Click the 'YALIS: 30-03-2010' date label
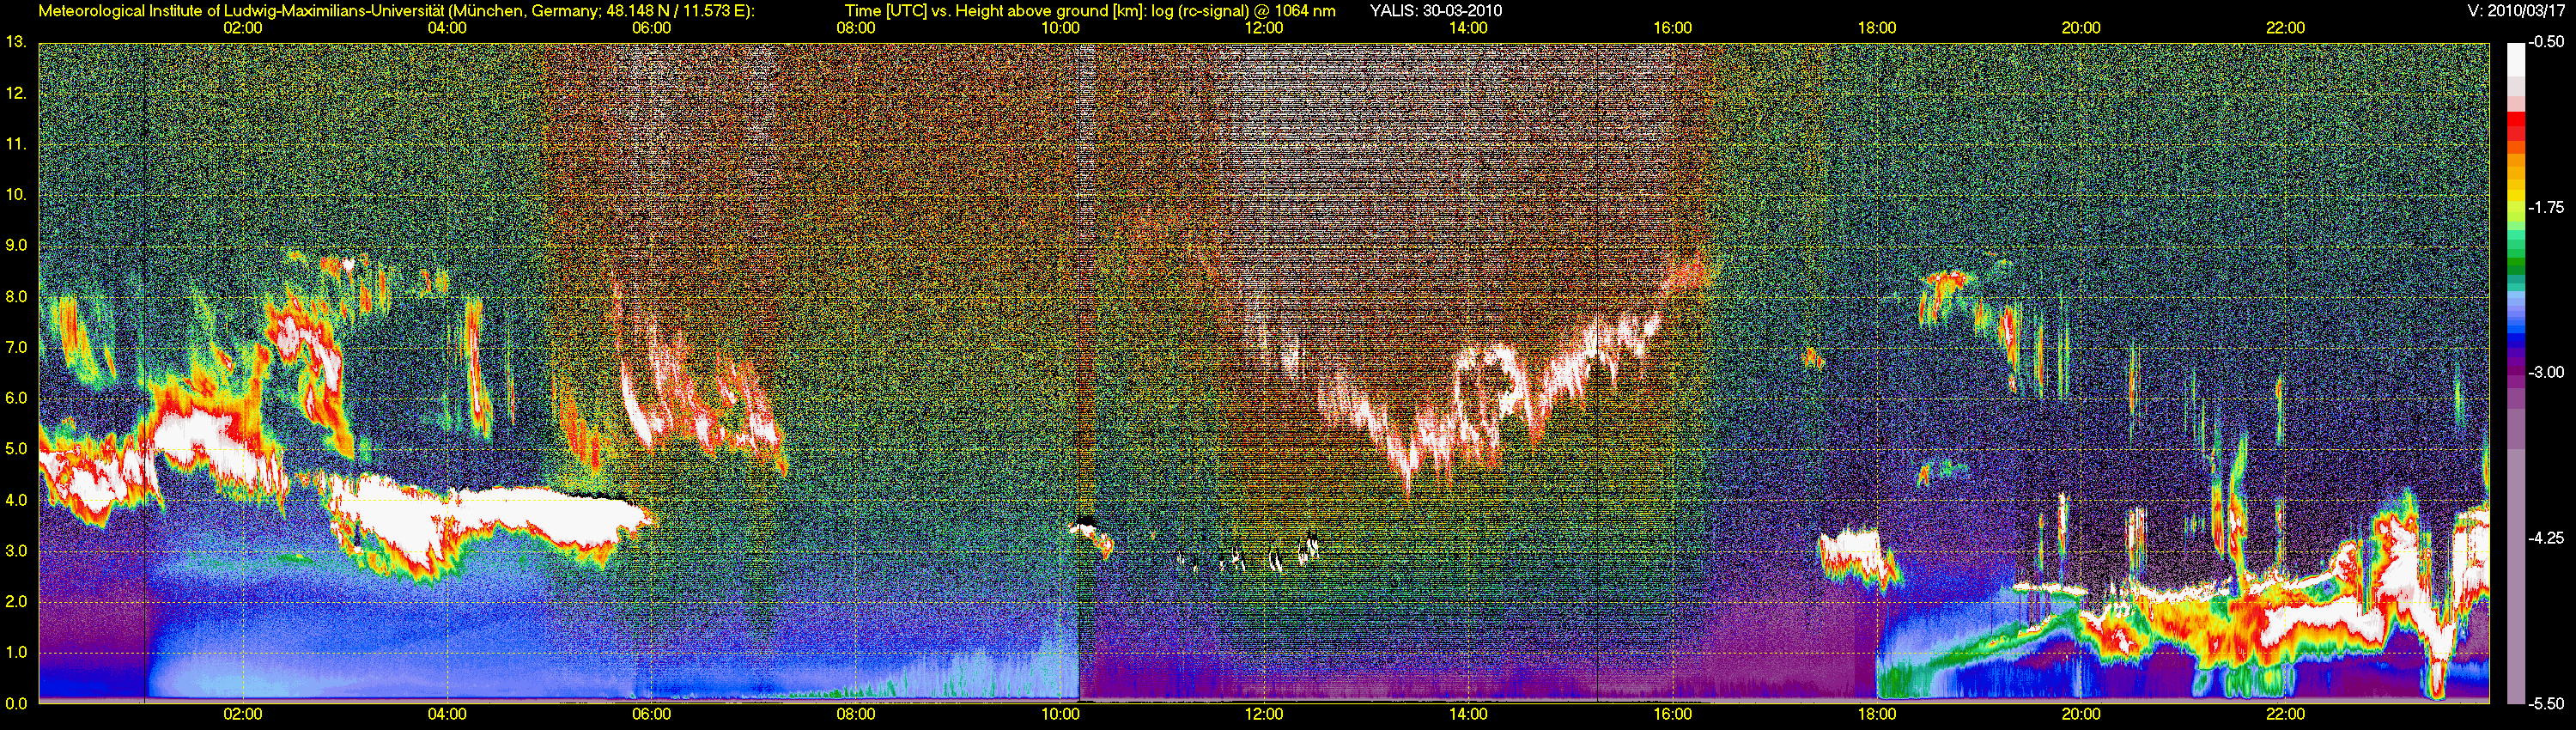The image size is (2576, 730). (x=1436, y=11)
